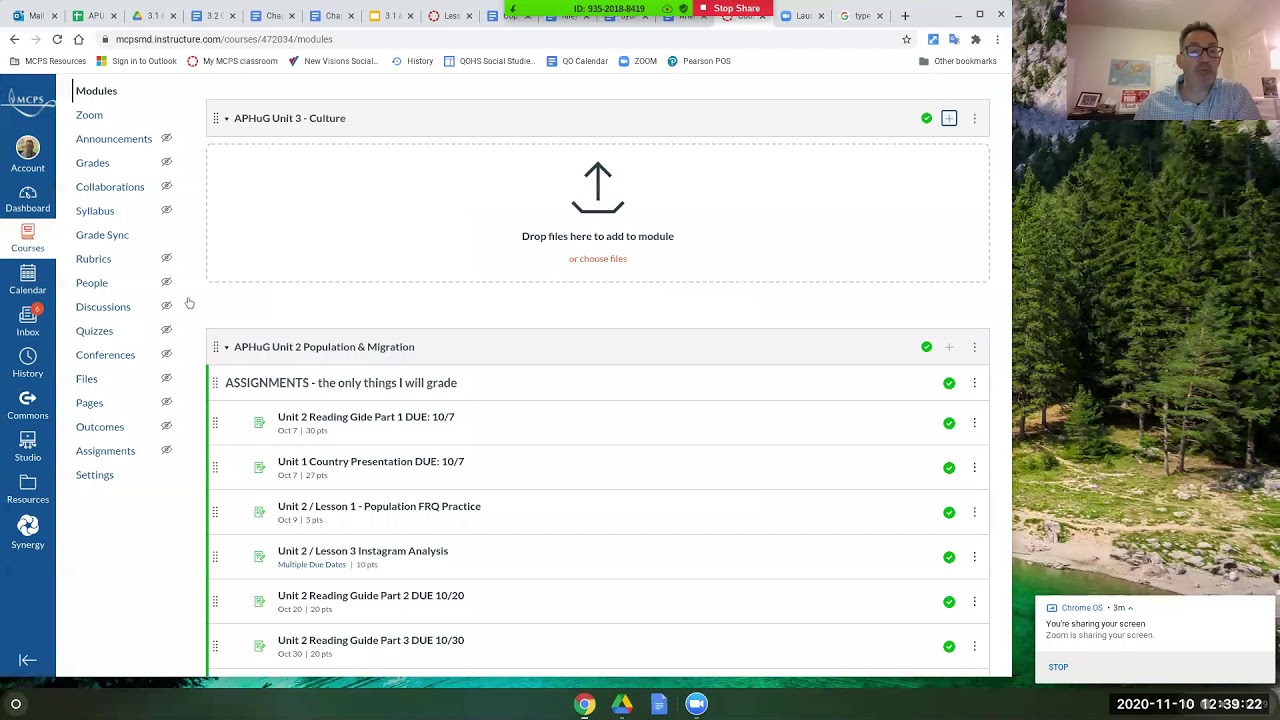Open the Pearson POS bookmark
1280x720 pixels.
point(699,61)
